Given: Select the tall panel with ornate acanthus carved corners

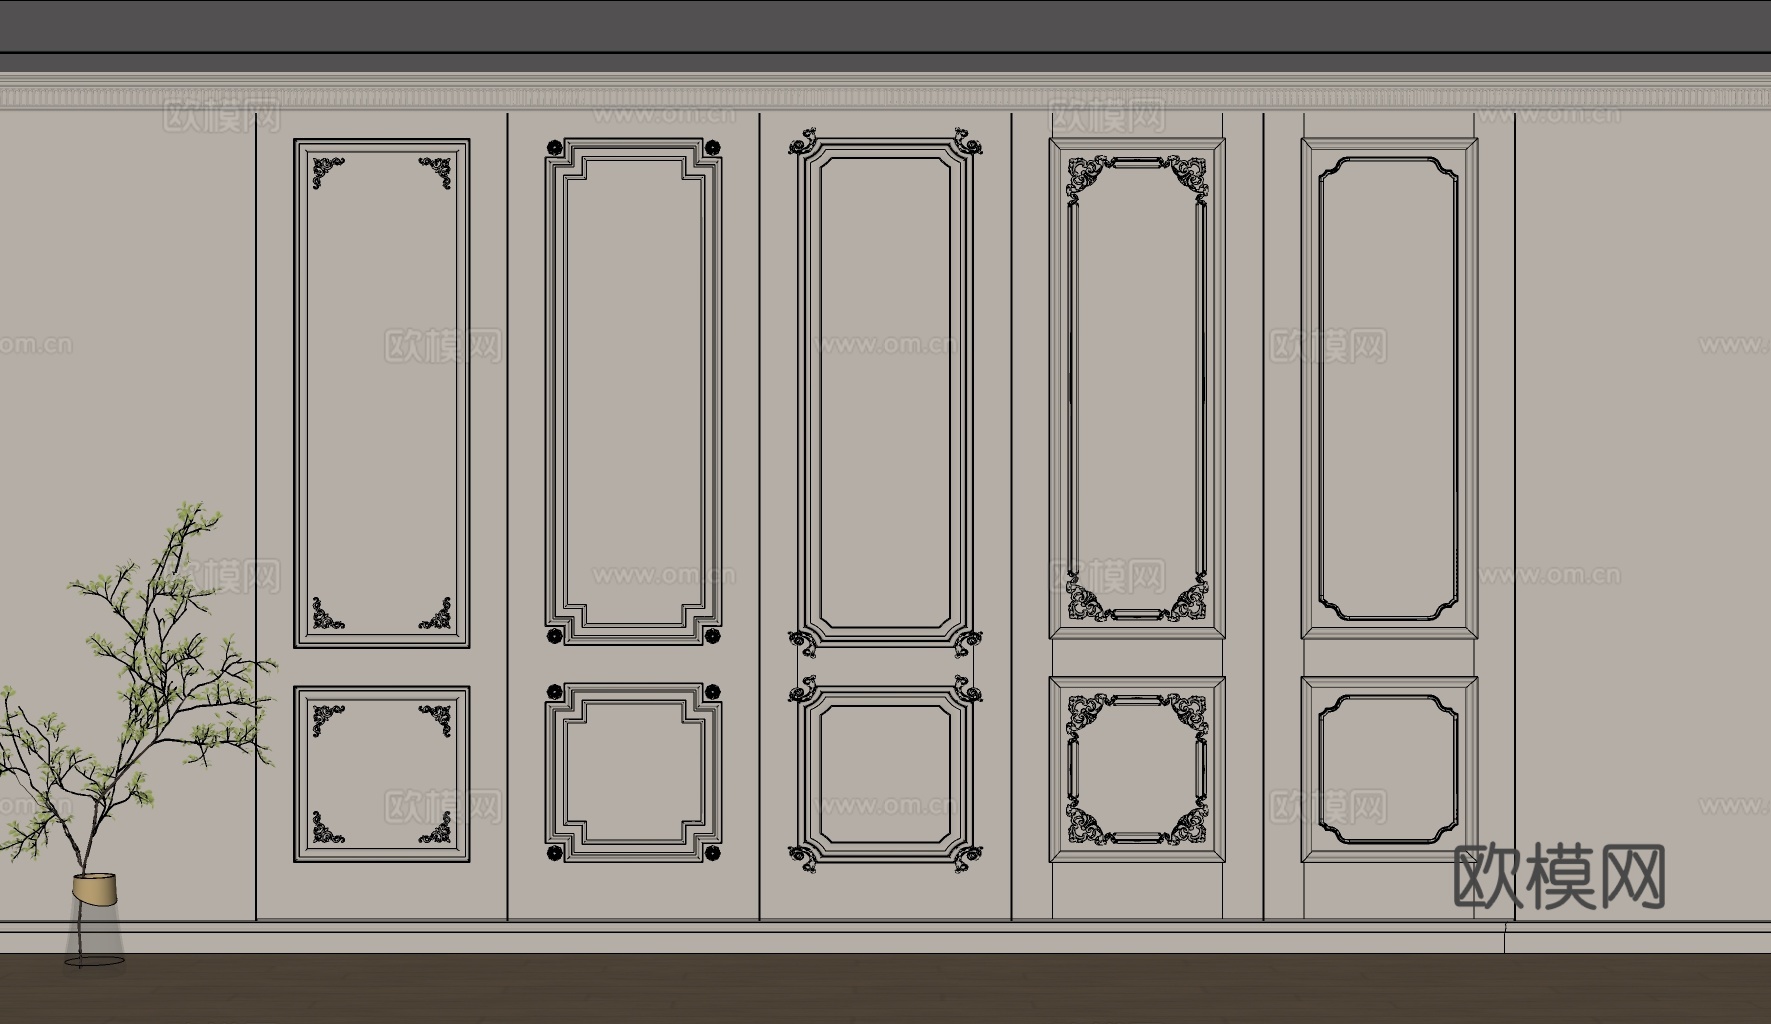Looking at the screenshot, I should point(1137,388).
